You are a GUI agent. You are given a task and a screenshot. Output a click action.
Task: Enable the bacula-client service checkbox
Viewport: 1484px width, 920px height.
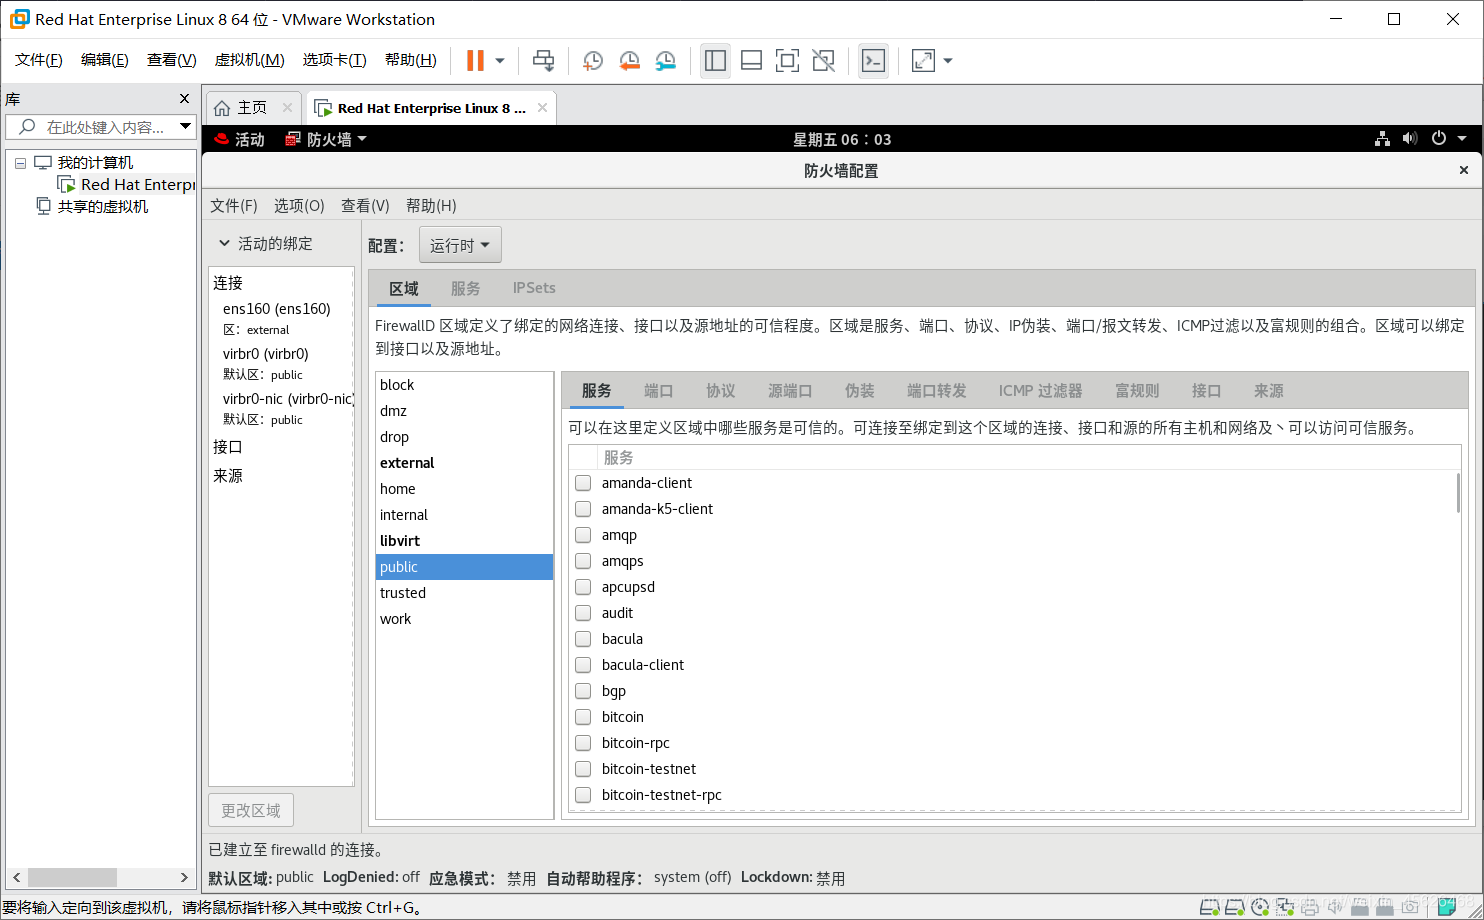[583, 665]
